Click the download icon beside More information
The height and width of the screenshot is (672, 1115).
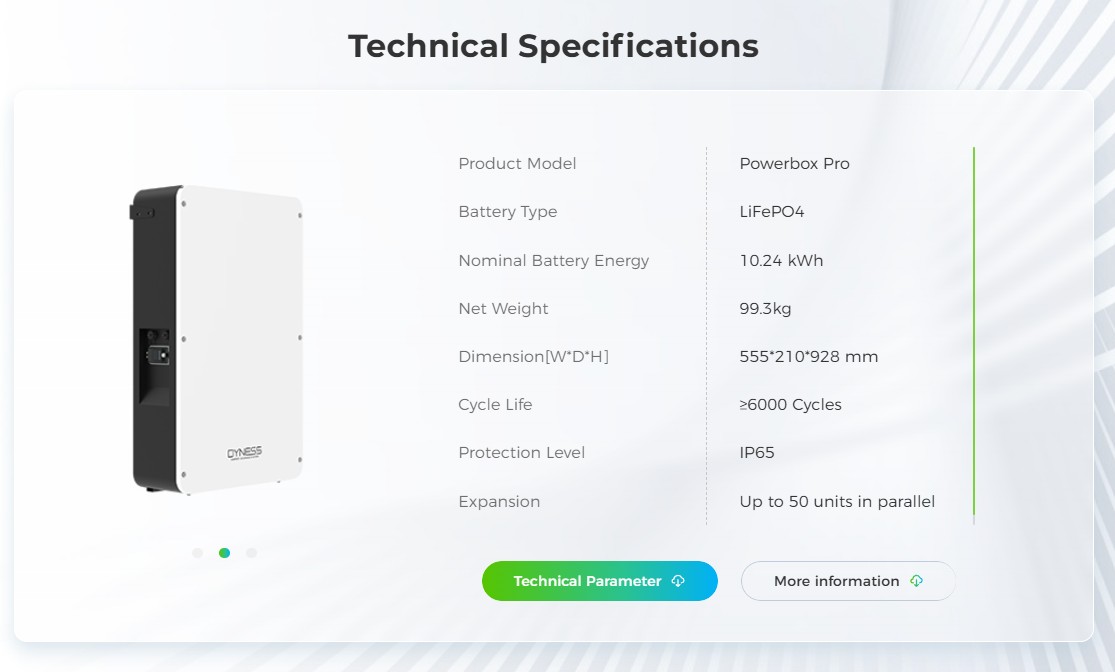pyautogui.click(x=916, y=581)
